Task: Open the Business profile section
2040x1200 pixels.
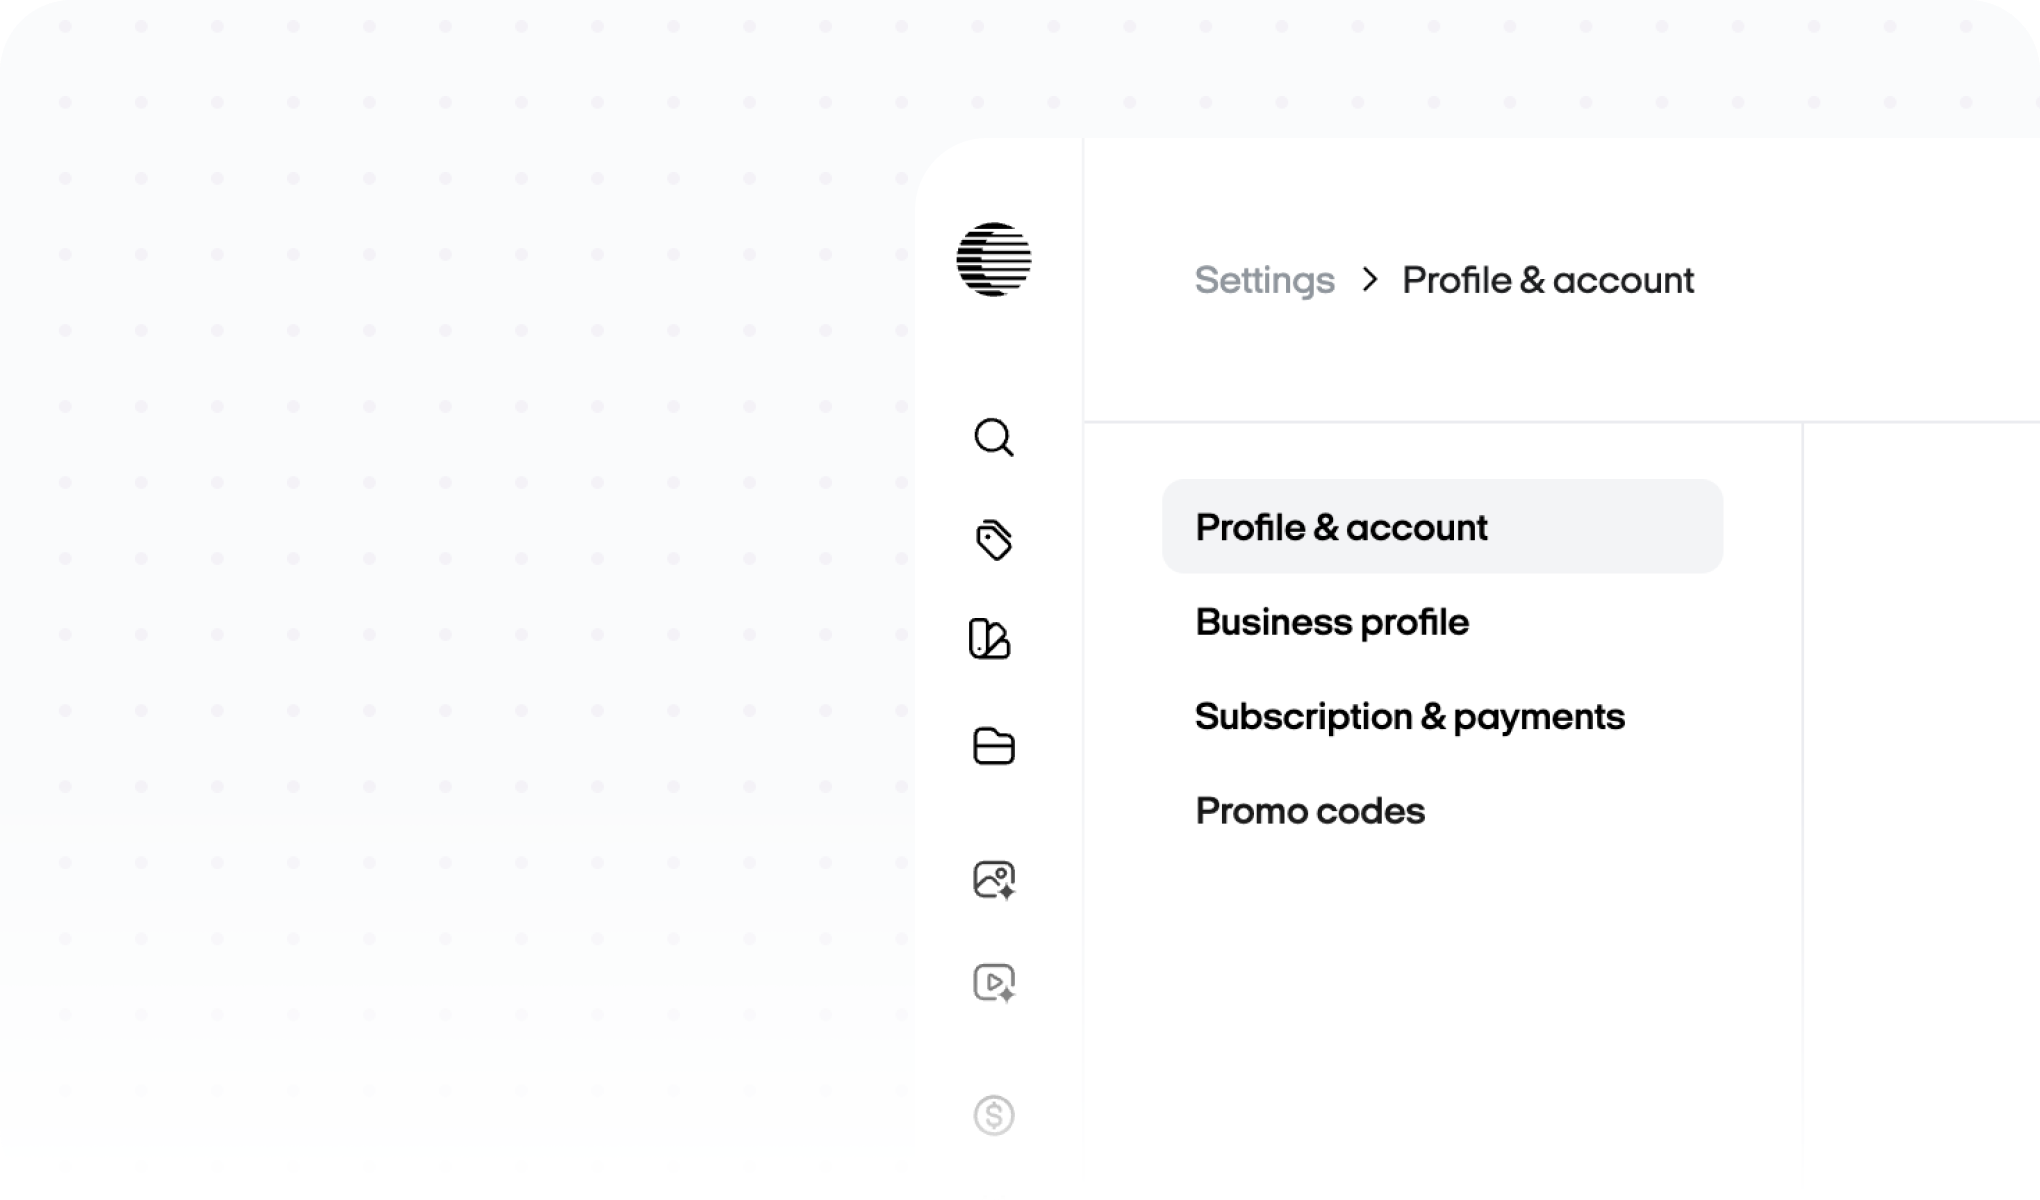Action: 1331,622
